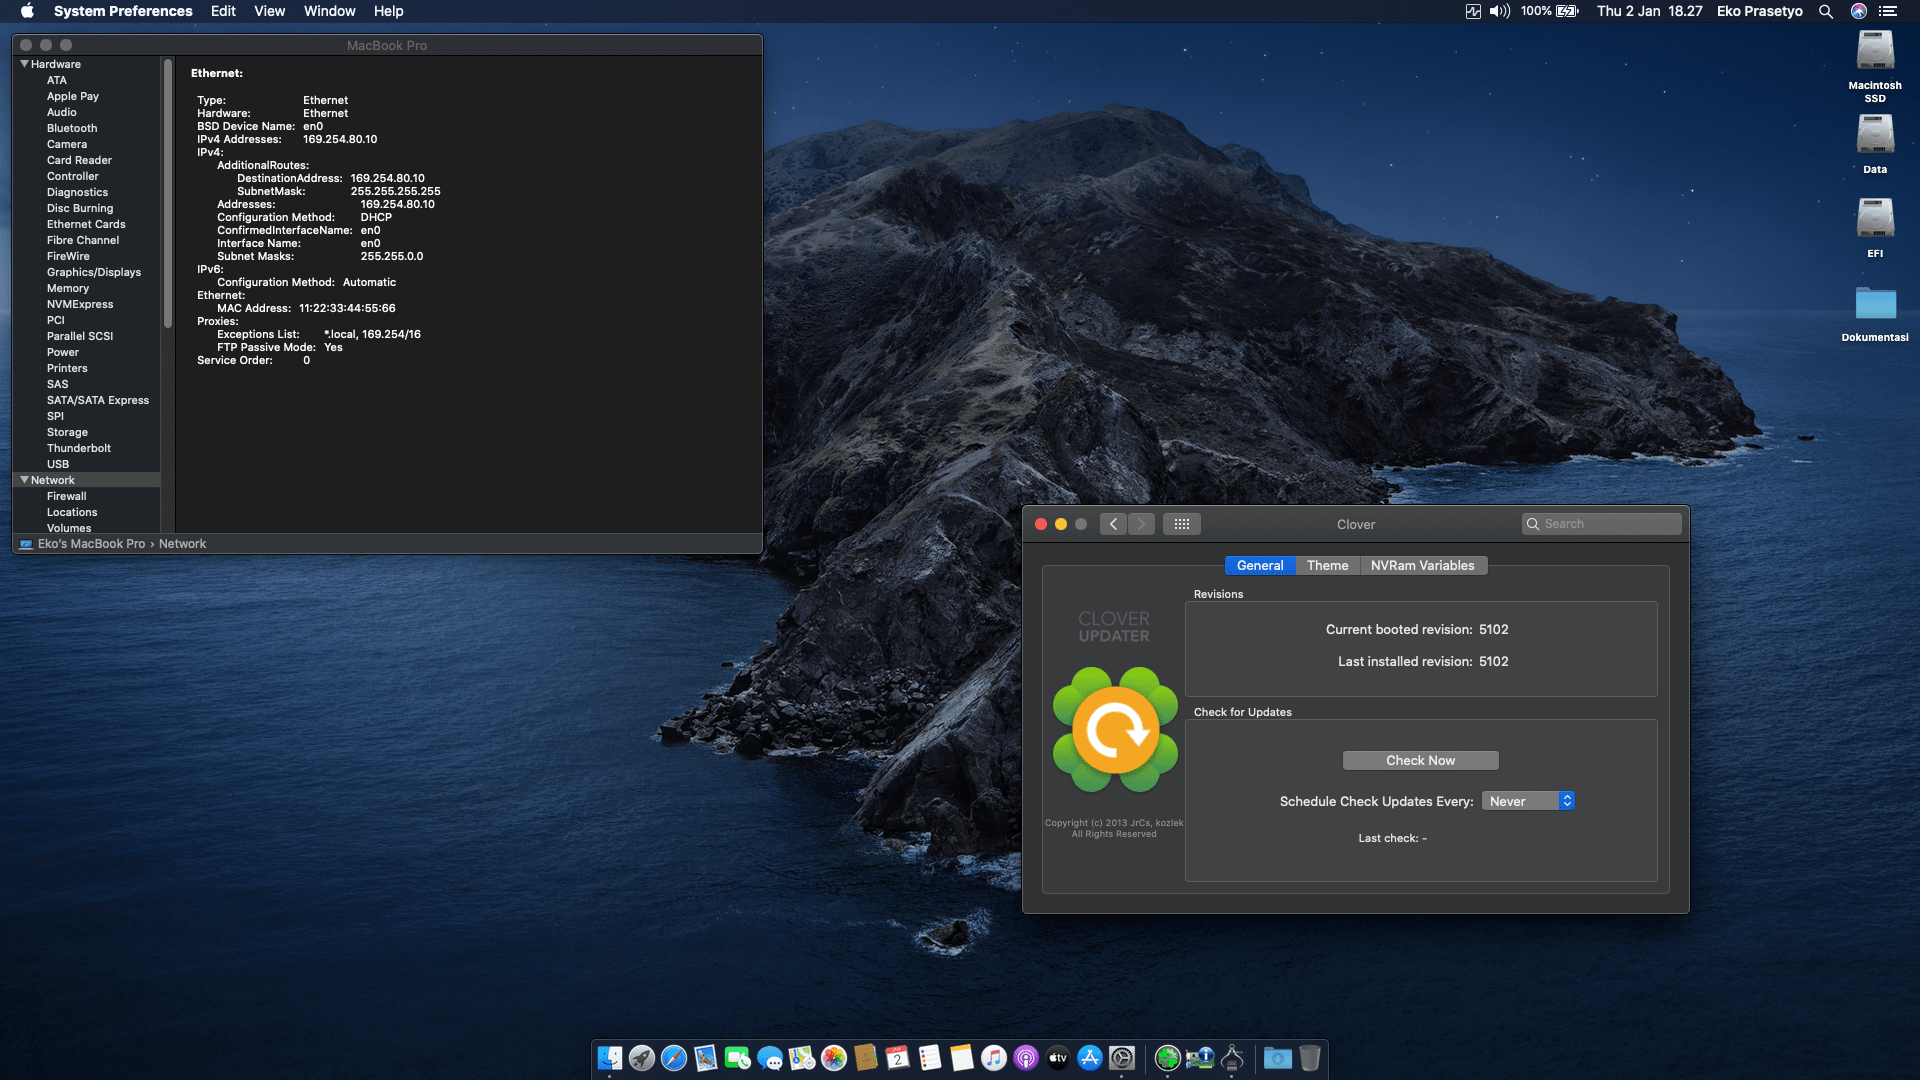
Task: Open FaceTime from the Dock
Action: pyautogui.click(x=738, y=1058)
